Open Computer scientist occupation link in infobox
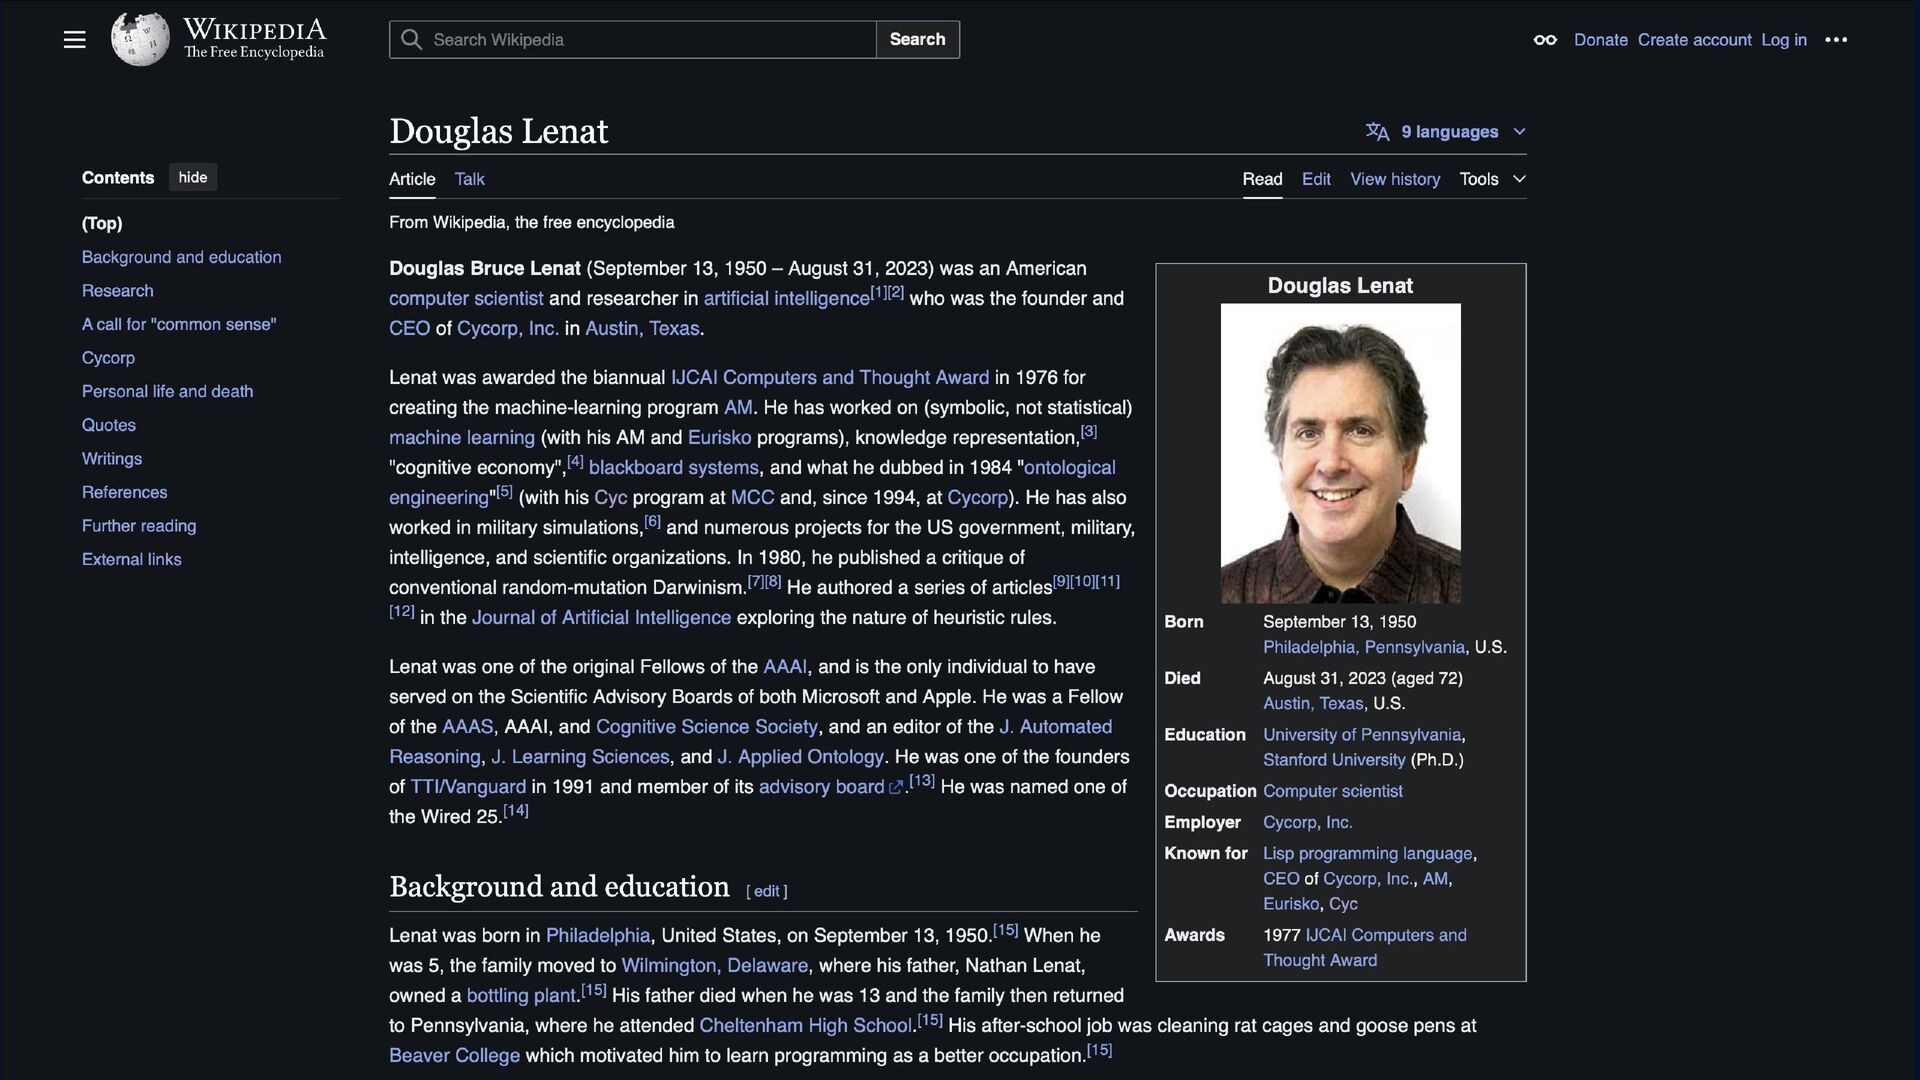Viewport: 1920px width, 1080px height. (1332, 791)
